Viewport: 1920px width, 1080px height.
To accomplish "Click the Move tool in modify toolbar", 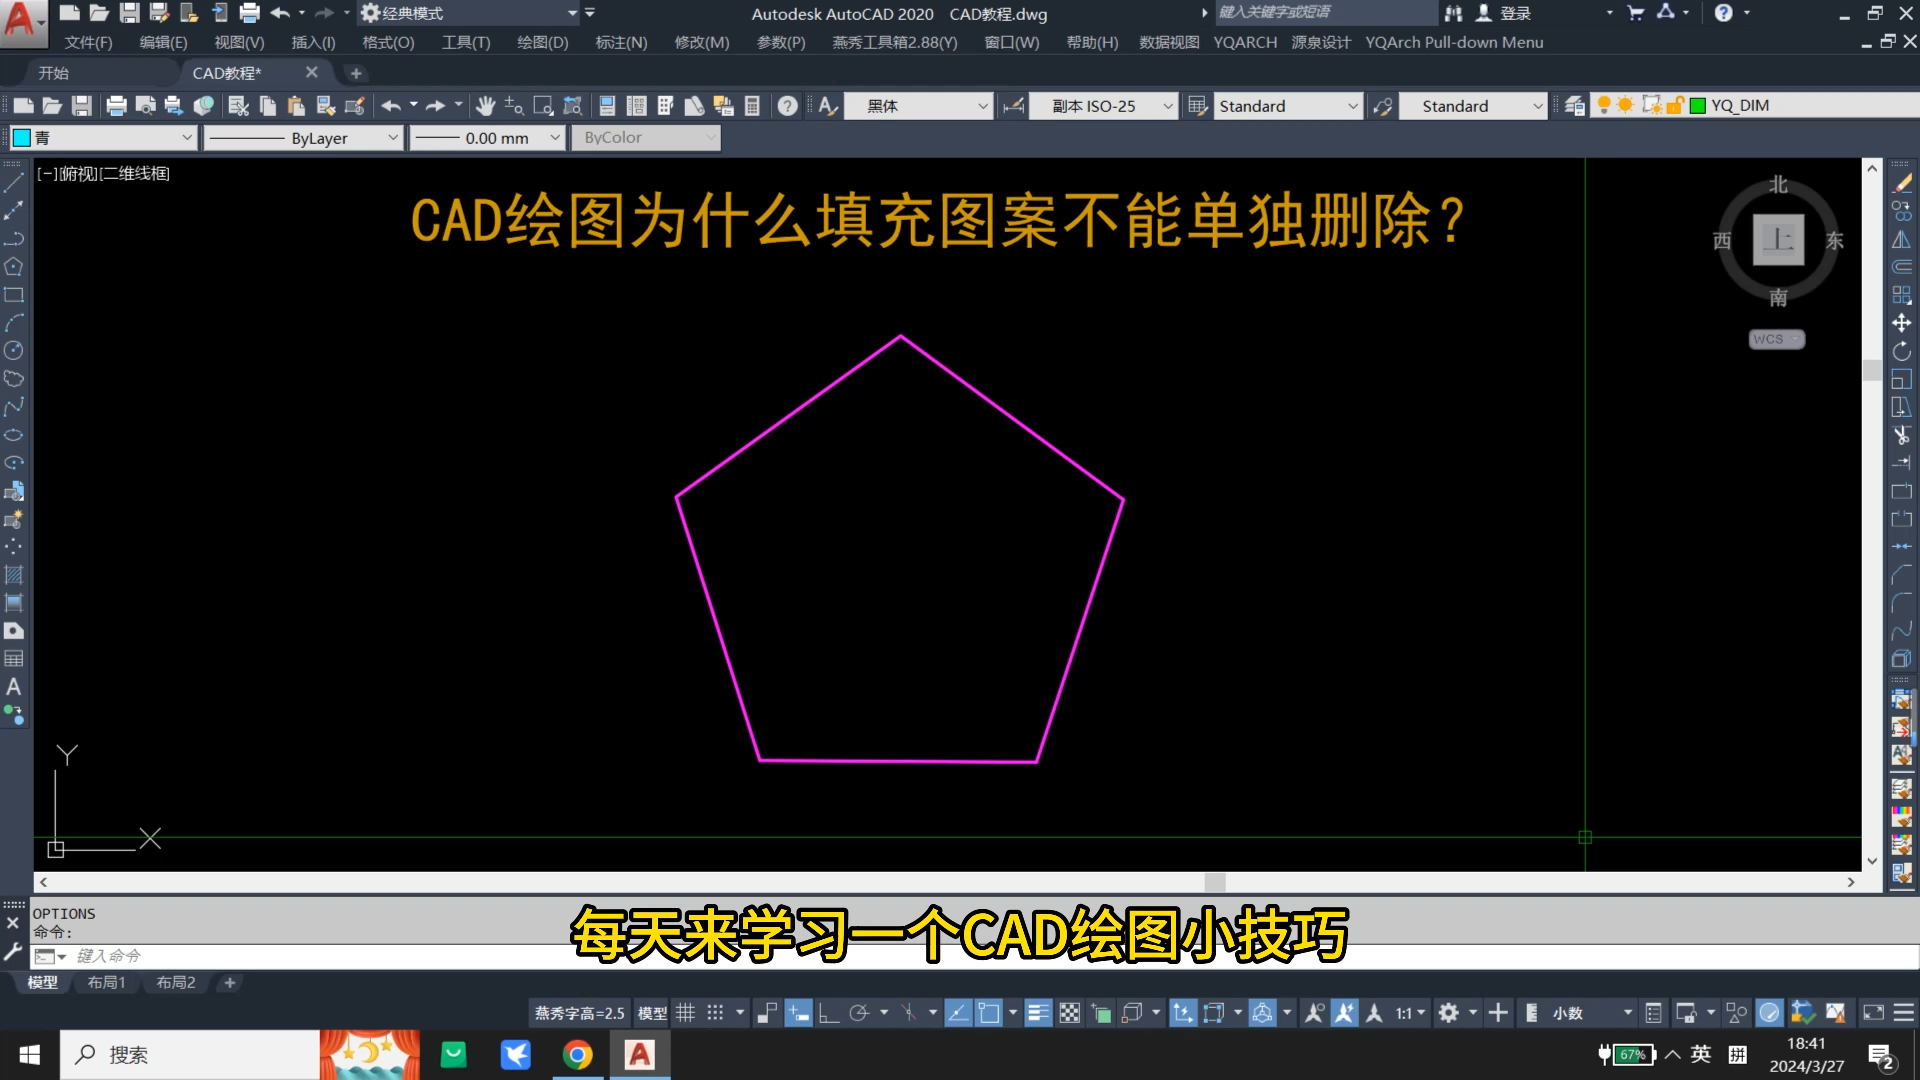I will coord(1901,323).
